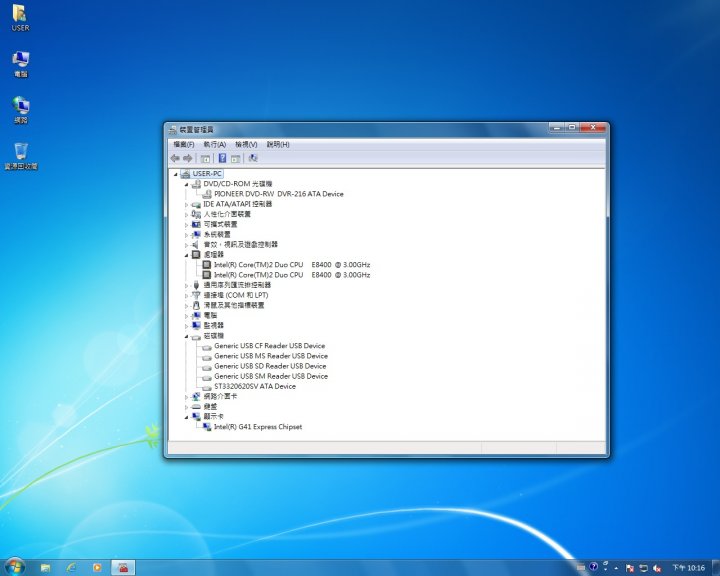Open the 說明(H) menu
This screenshot has height=576, width=720.
(x=278, y=144)
